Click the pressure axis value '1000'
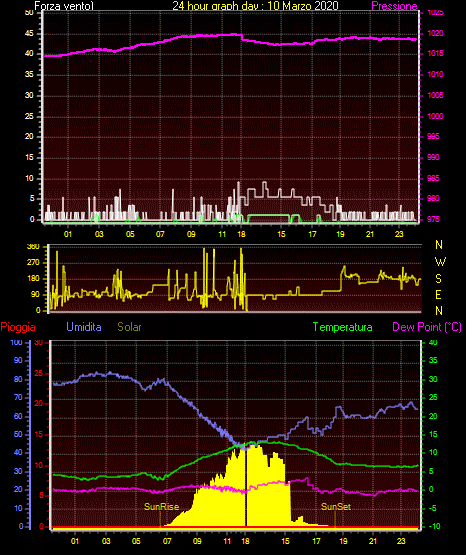 point(435,116)
